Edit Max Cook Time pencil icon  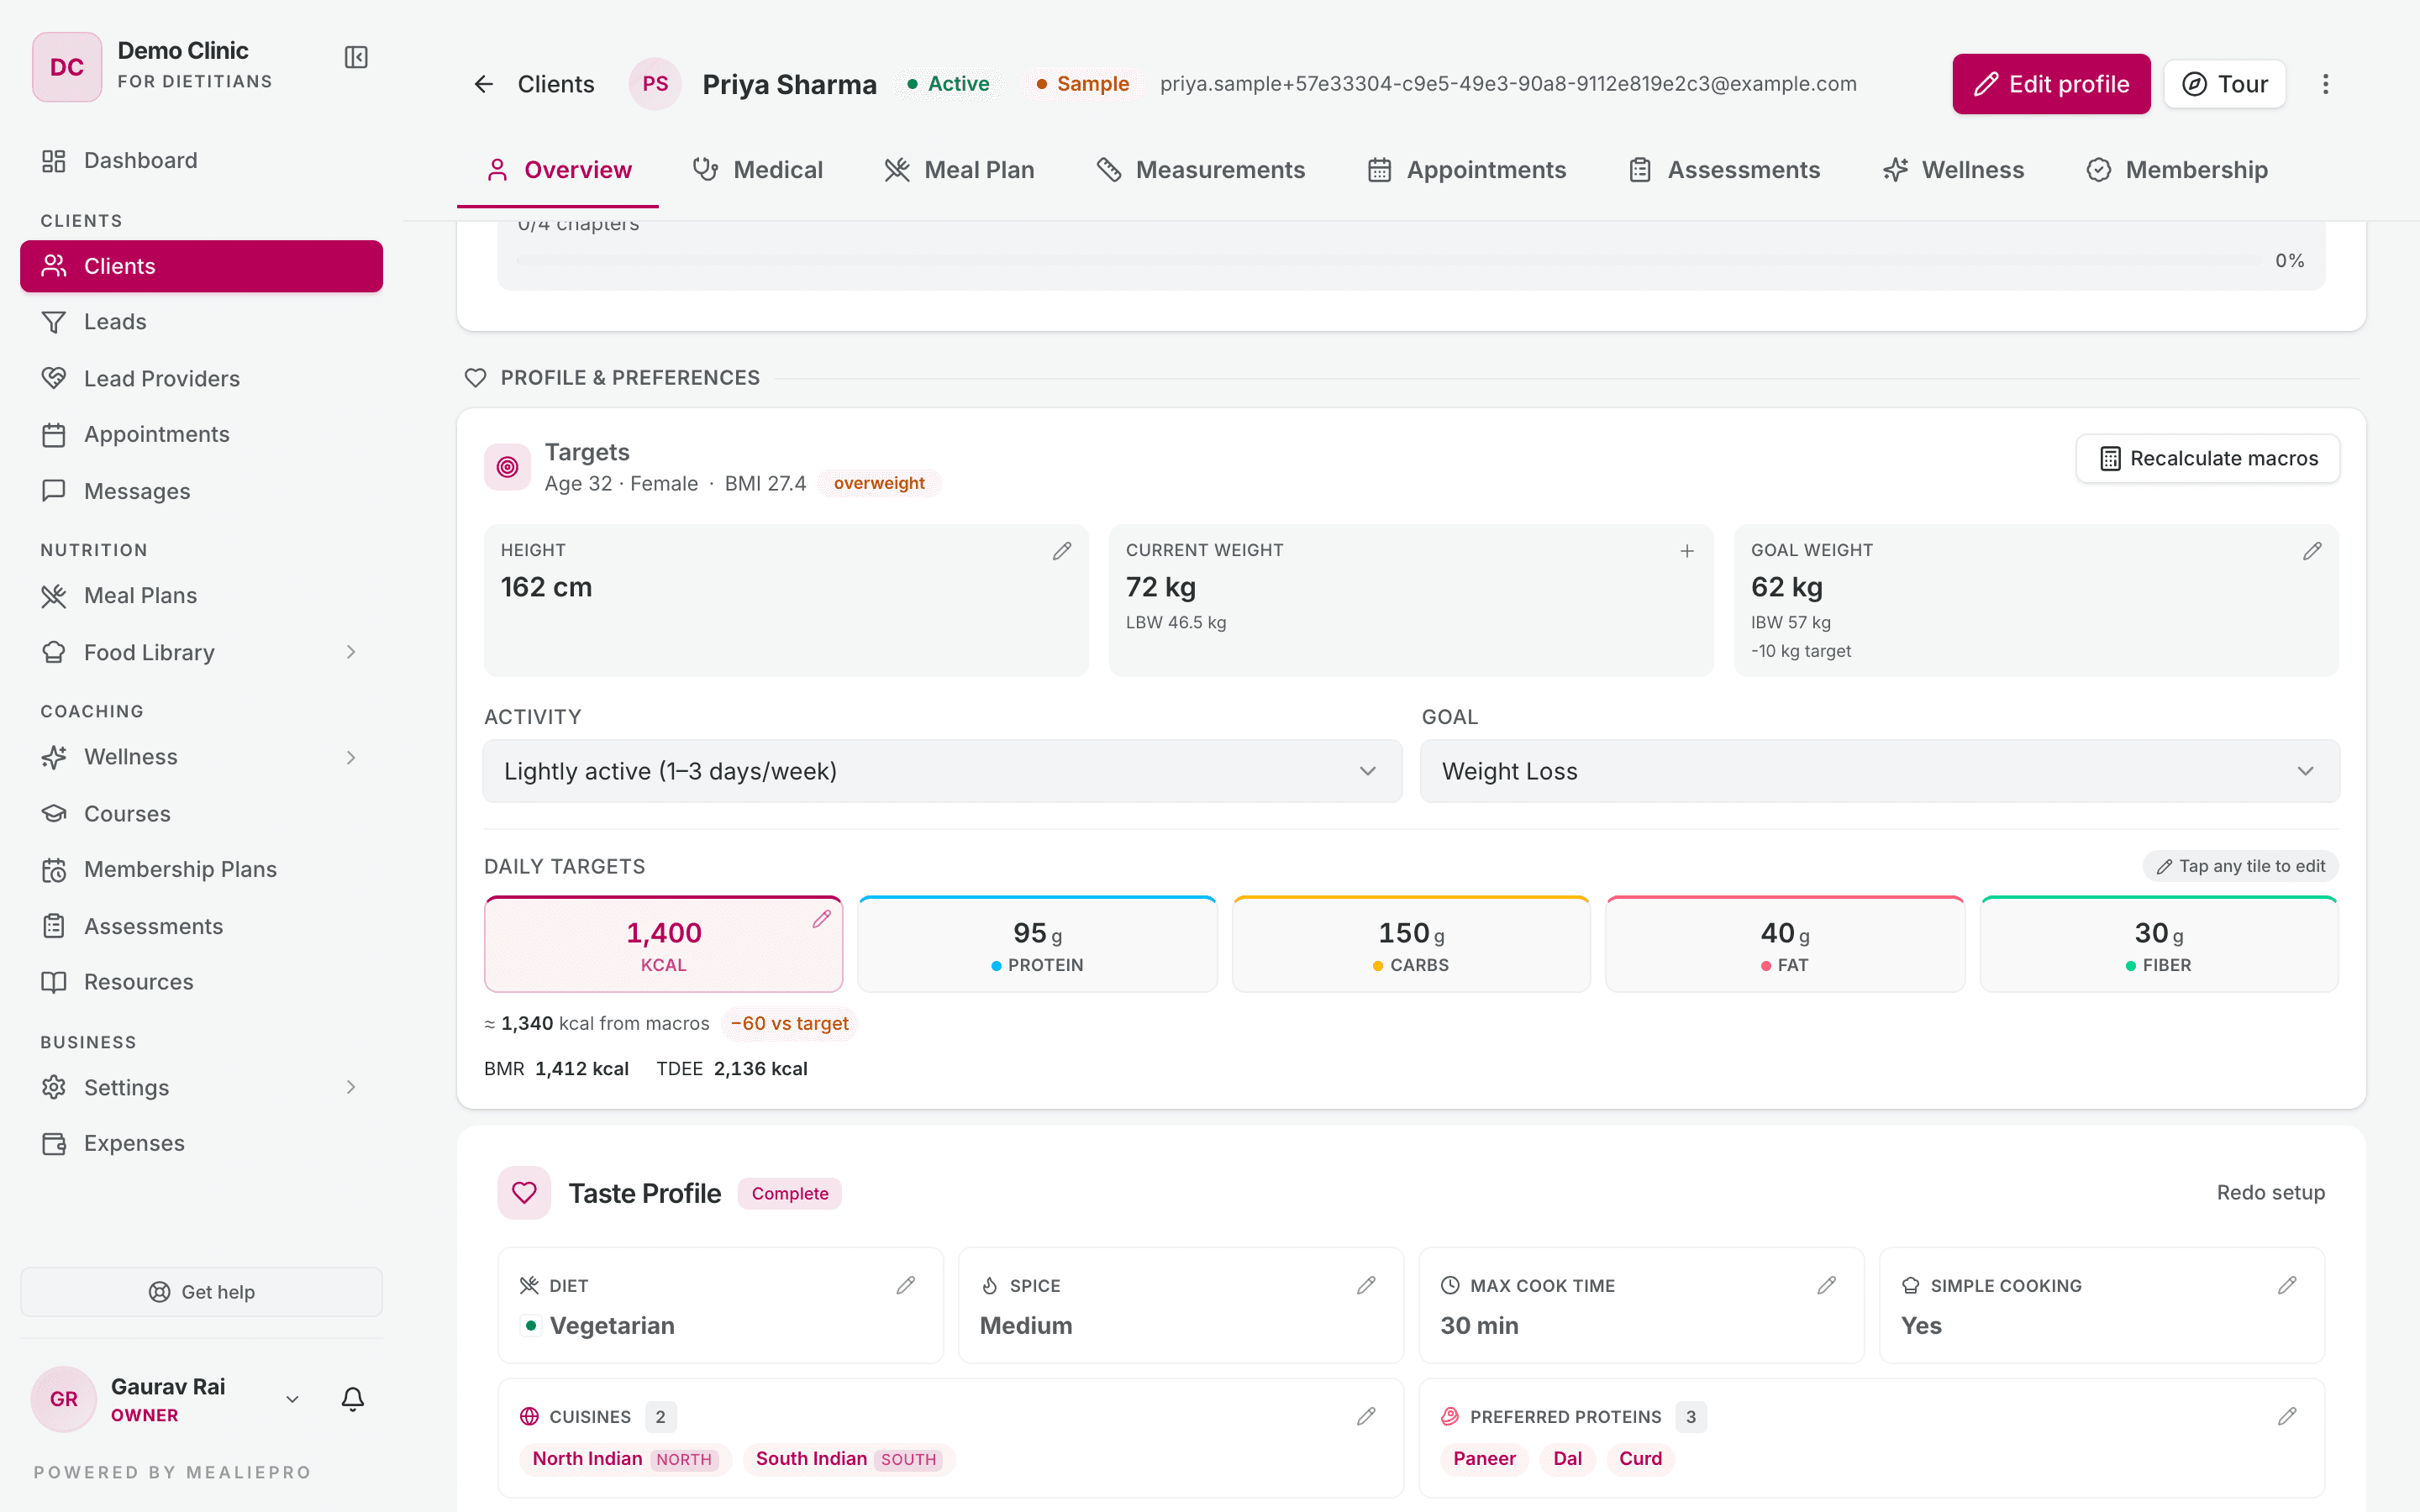(1827, 1285)
